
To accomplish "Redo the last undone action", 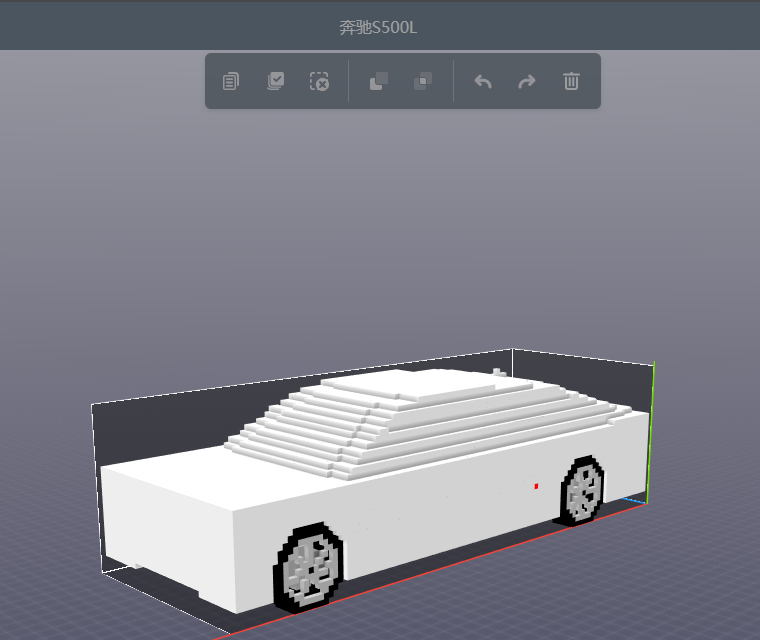I will (x=527, y=81).
